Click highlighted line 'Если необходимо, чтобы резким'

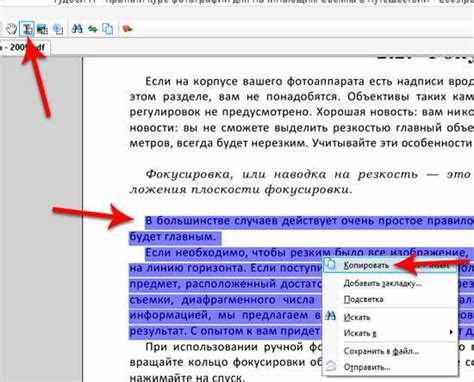[x=309, y=253]
